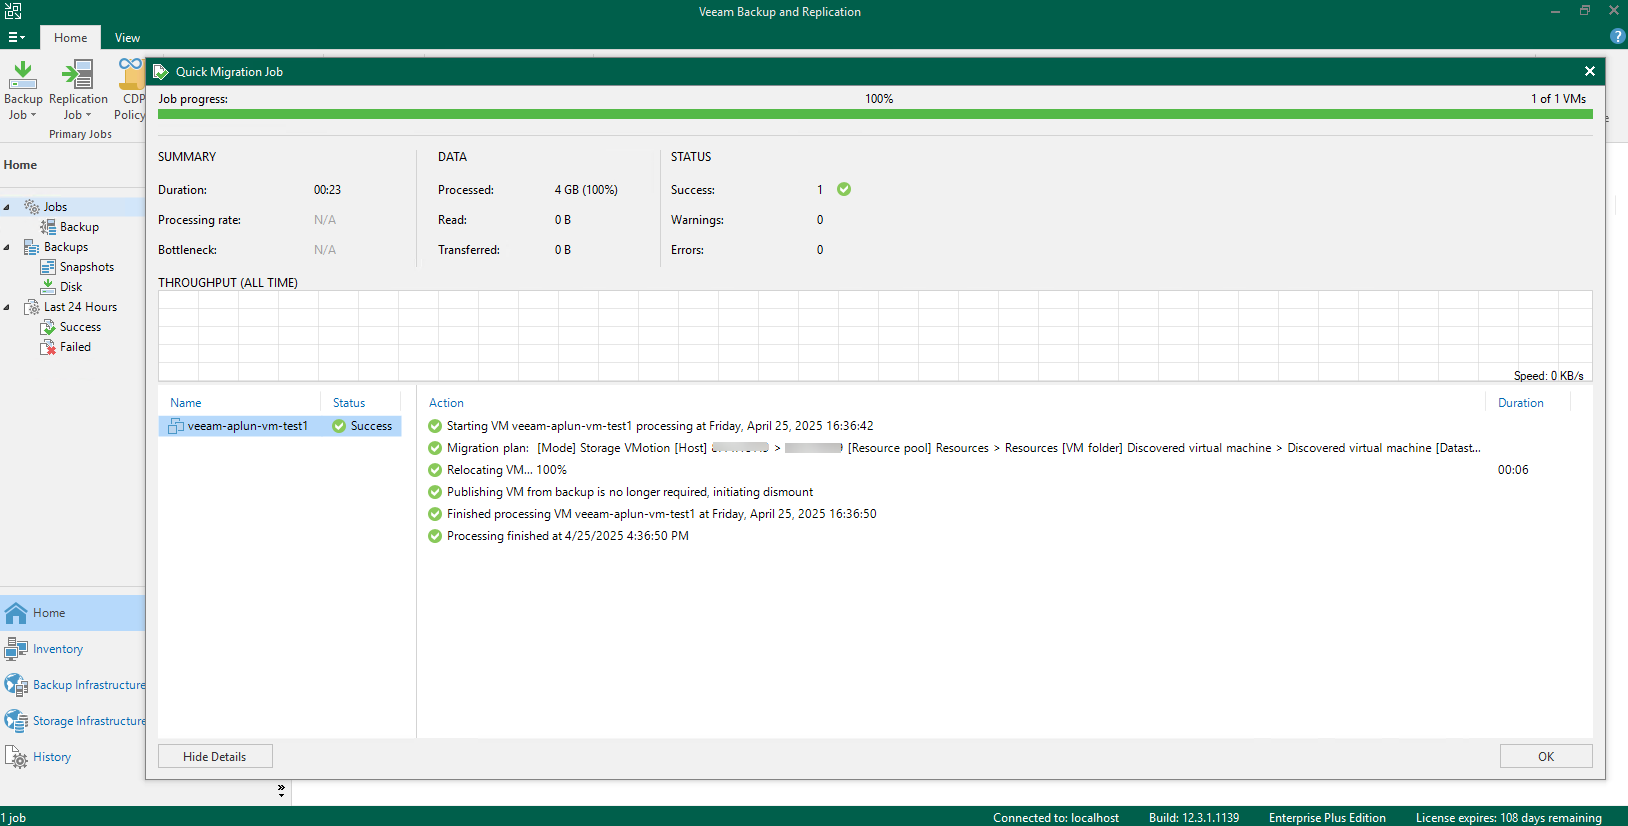
Task: Click the green check next to Success count
Action: pos(844,189)
